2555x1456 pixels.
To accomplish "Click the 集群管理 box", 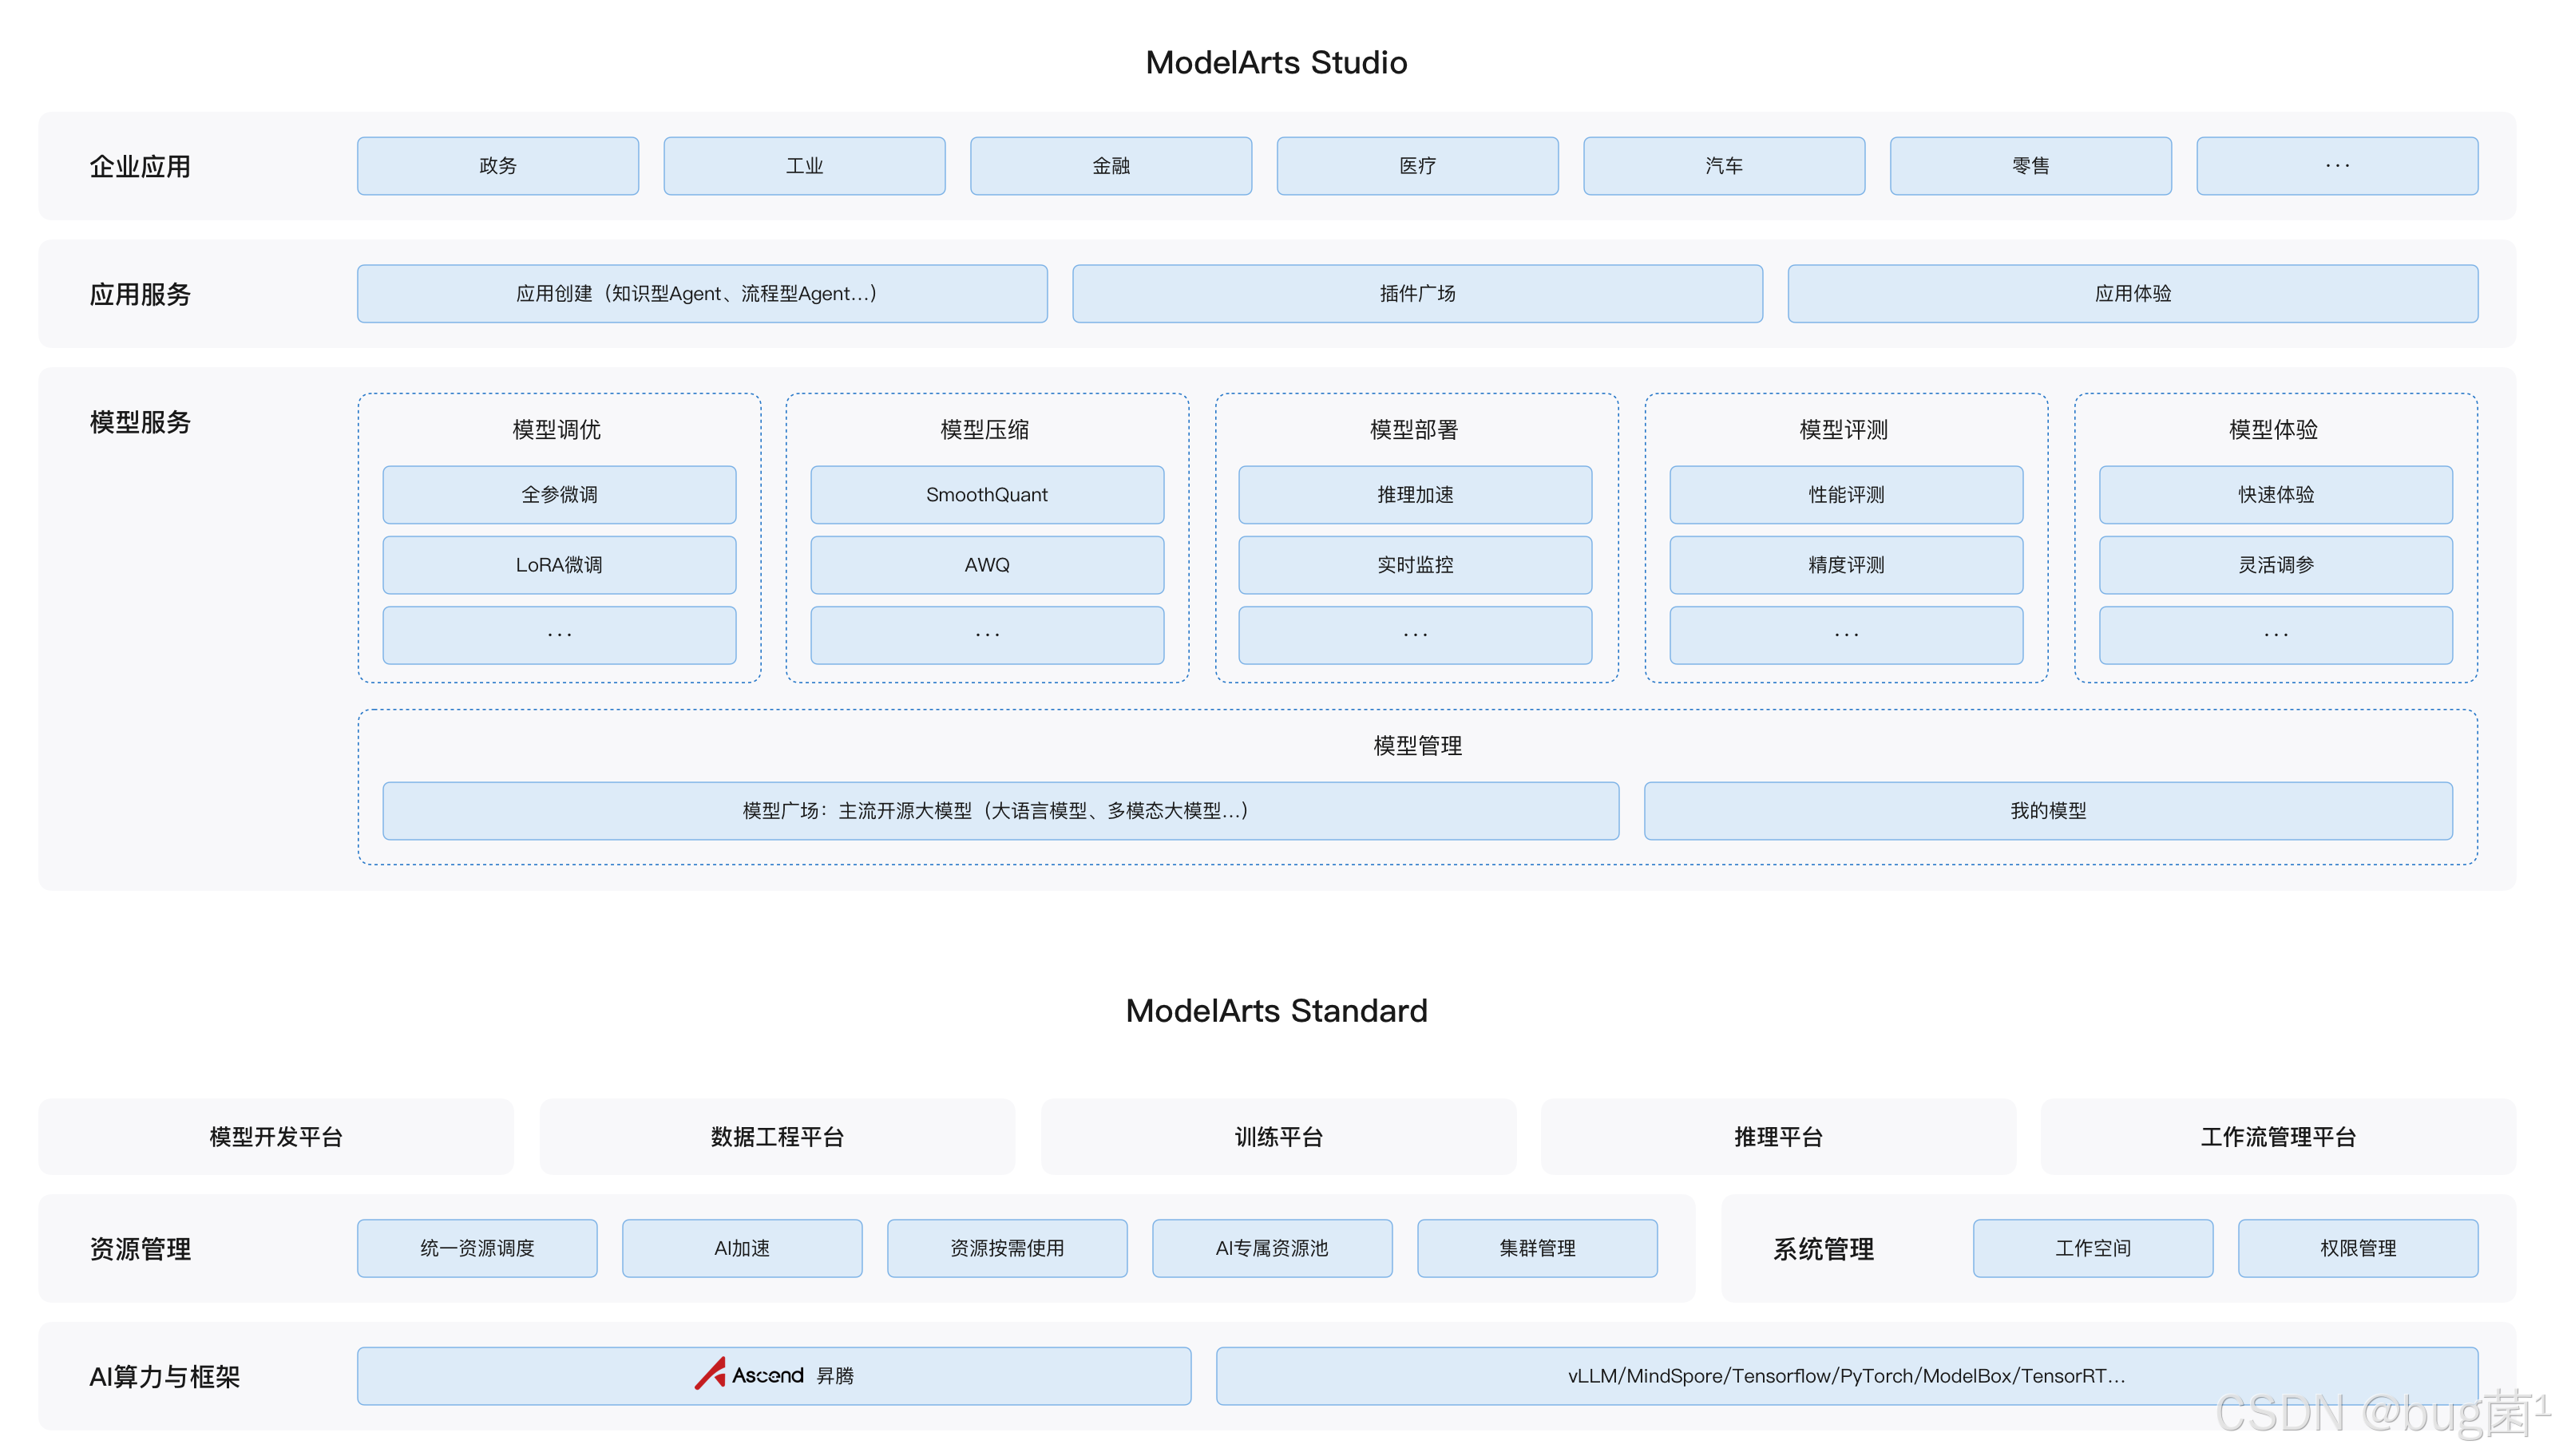I will (1537, 1247).
